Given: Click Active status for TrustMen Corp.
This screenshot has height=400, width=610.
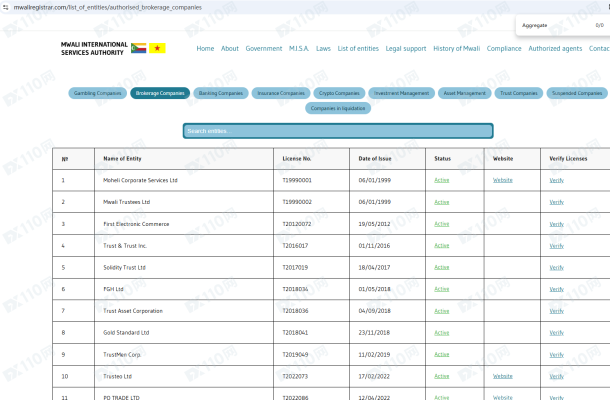Looking at the screenshot, I should tap(442, 354).
